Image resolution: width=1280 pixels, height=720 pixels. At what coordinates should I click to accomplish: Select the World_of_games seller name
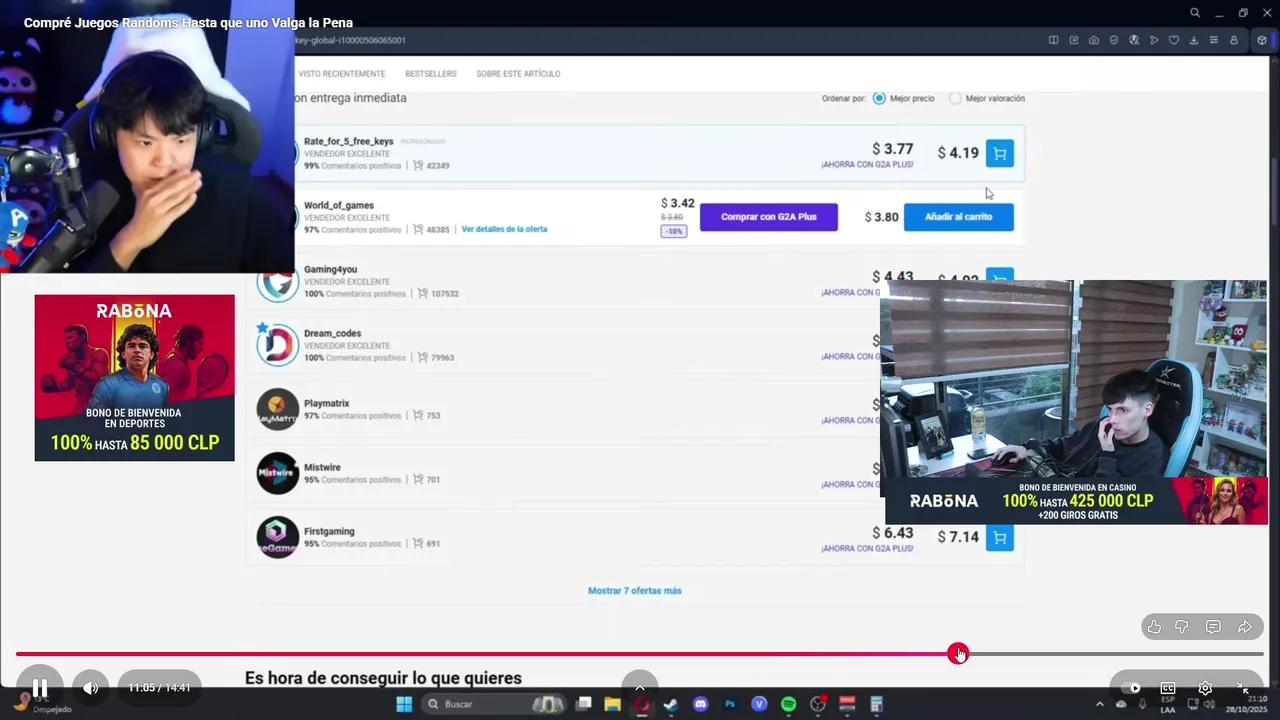pyautogui.click(x=339, y=205)
